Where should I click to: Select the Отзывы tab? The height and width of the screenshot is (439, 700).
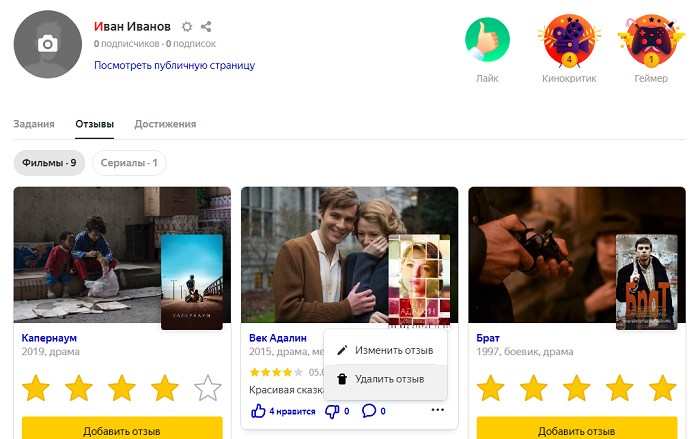click(94, 124)
